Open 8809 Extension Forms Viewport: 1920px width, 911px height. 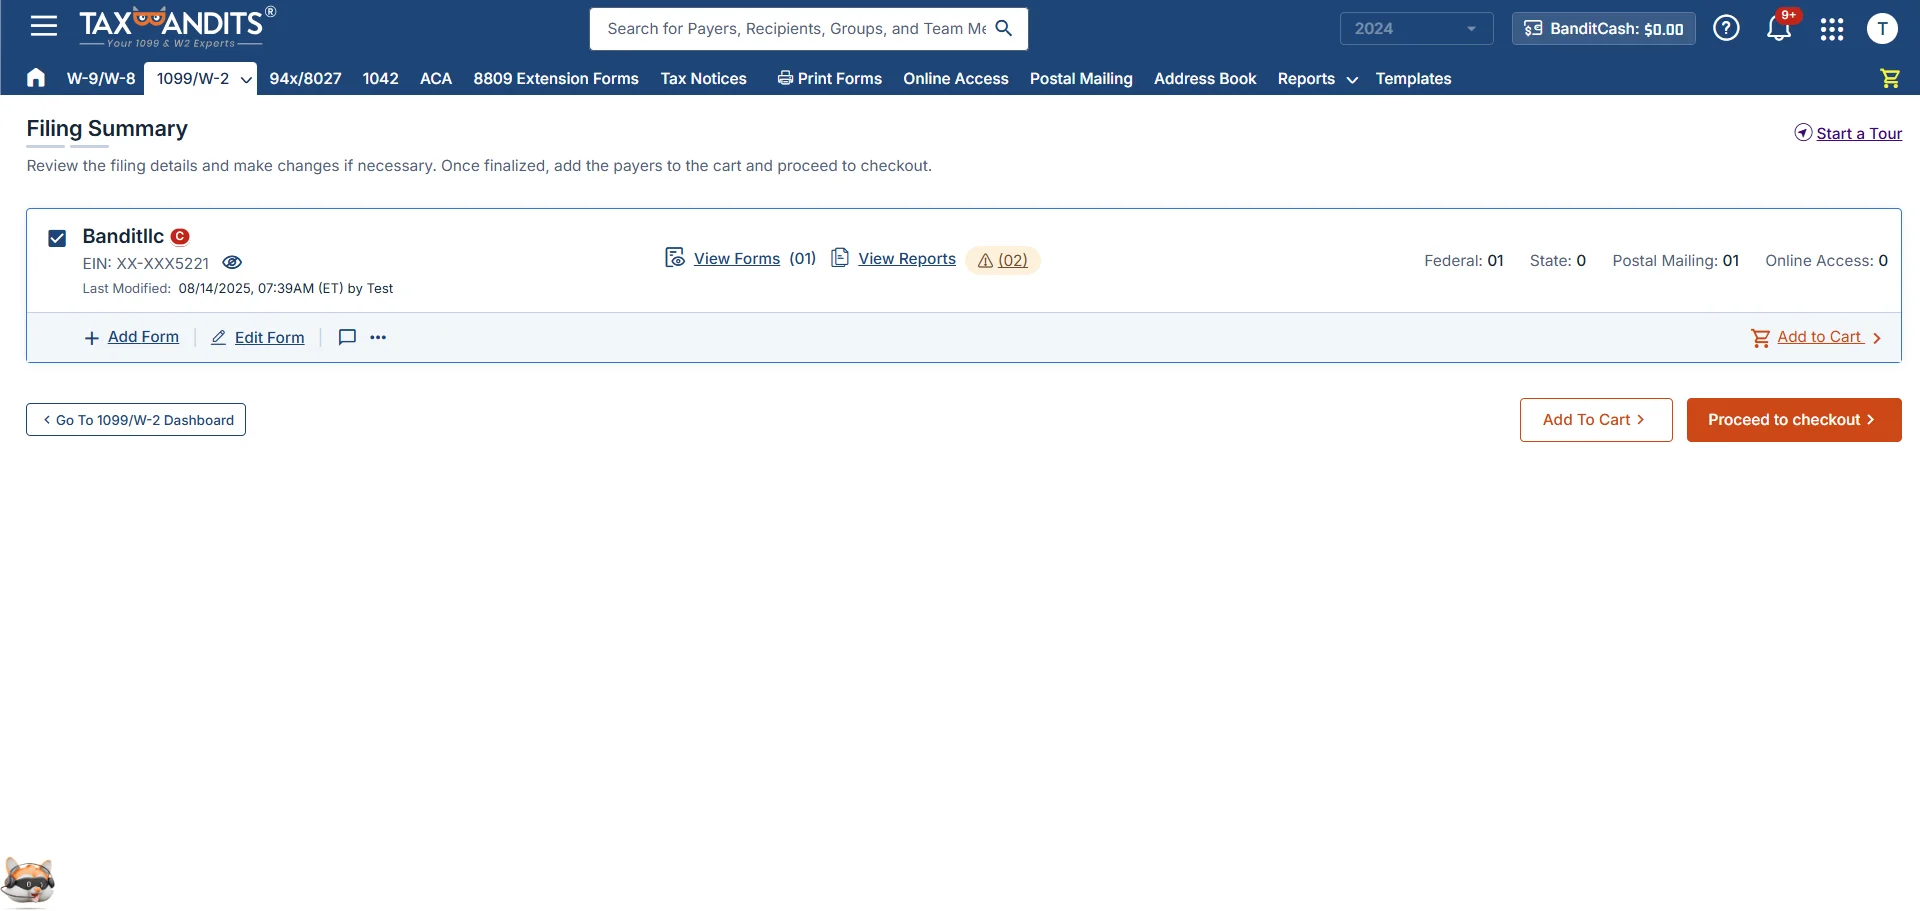coord(556,78)
